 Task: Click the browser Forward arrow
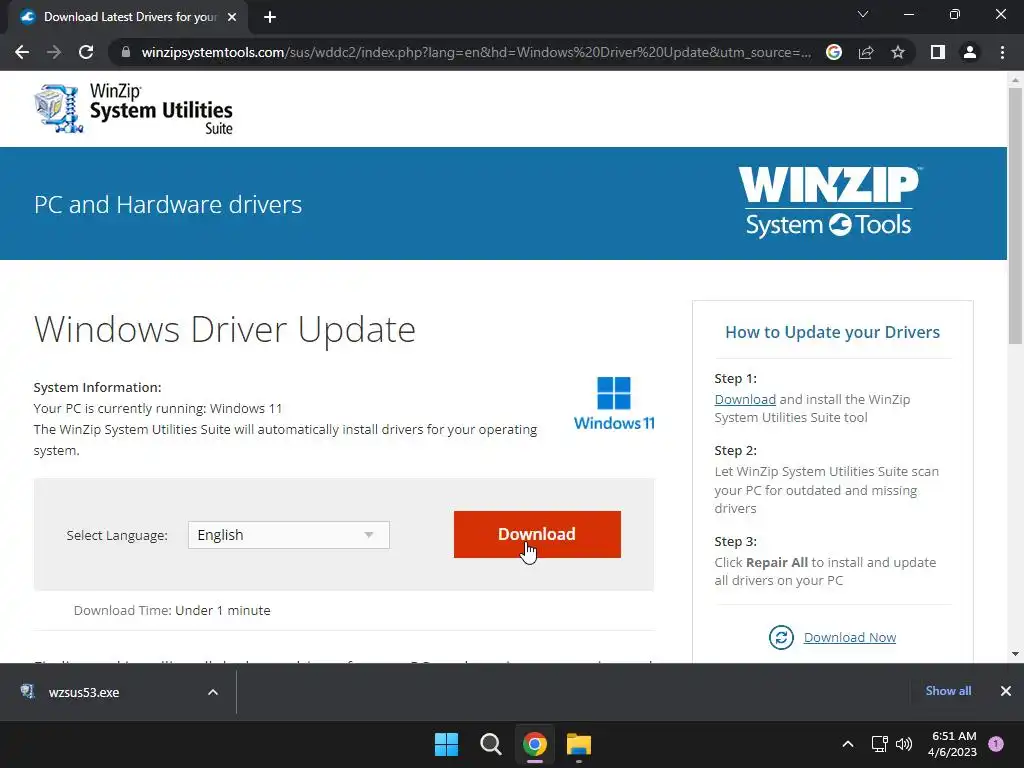click(54, 52)
